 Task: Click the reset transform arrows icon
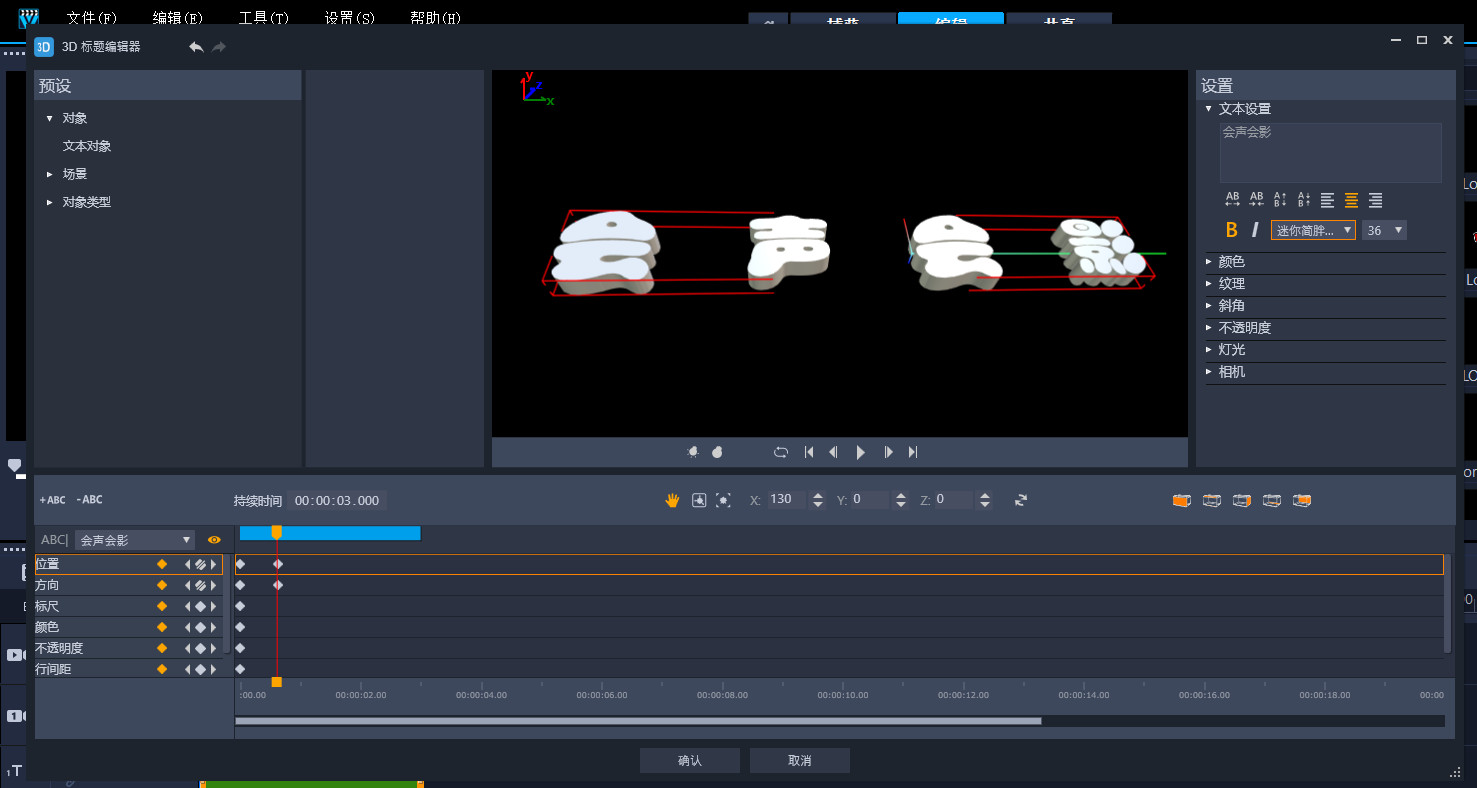click(x=1021, y=500)
